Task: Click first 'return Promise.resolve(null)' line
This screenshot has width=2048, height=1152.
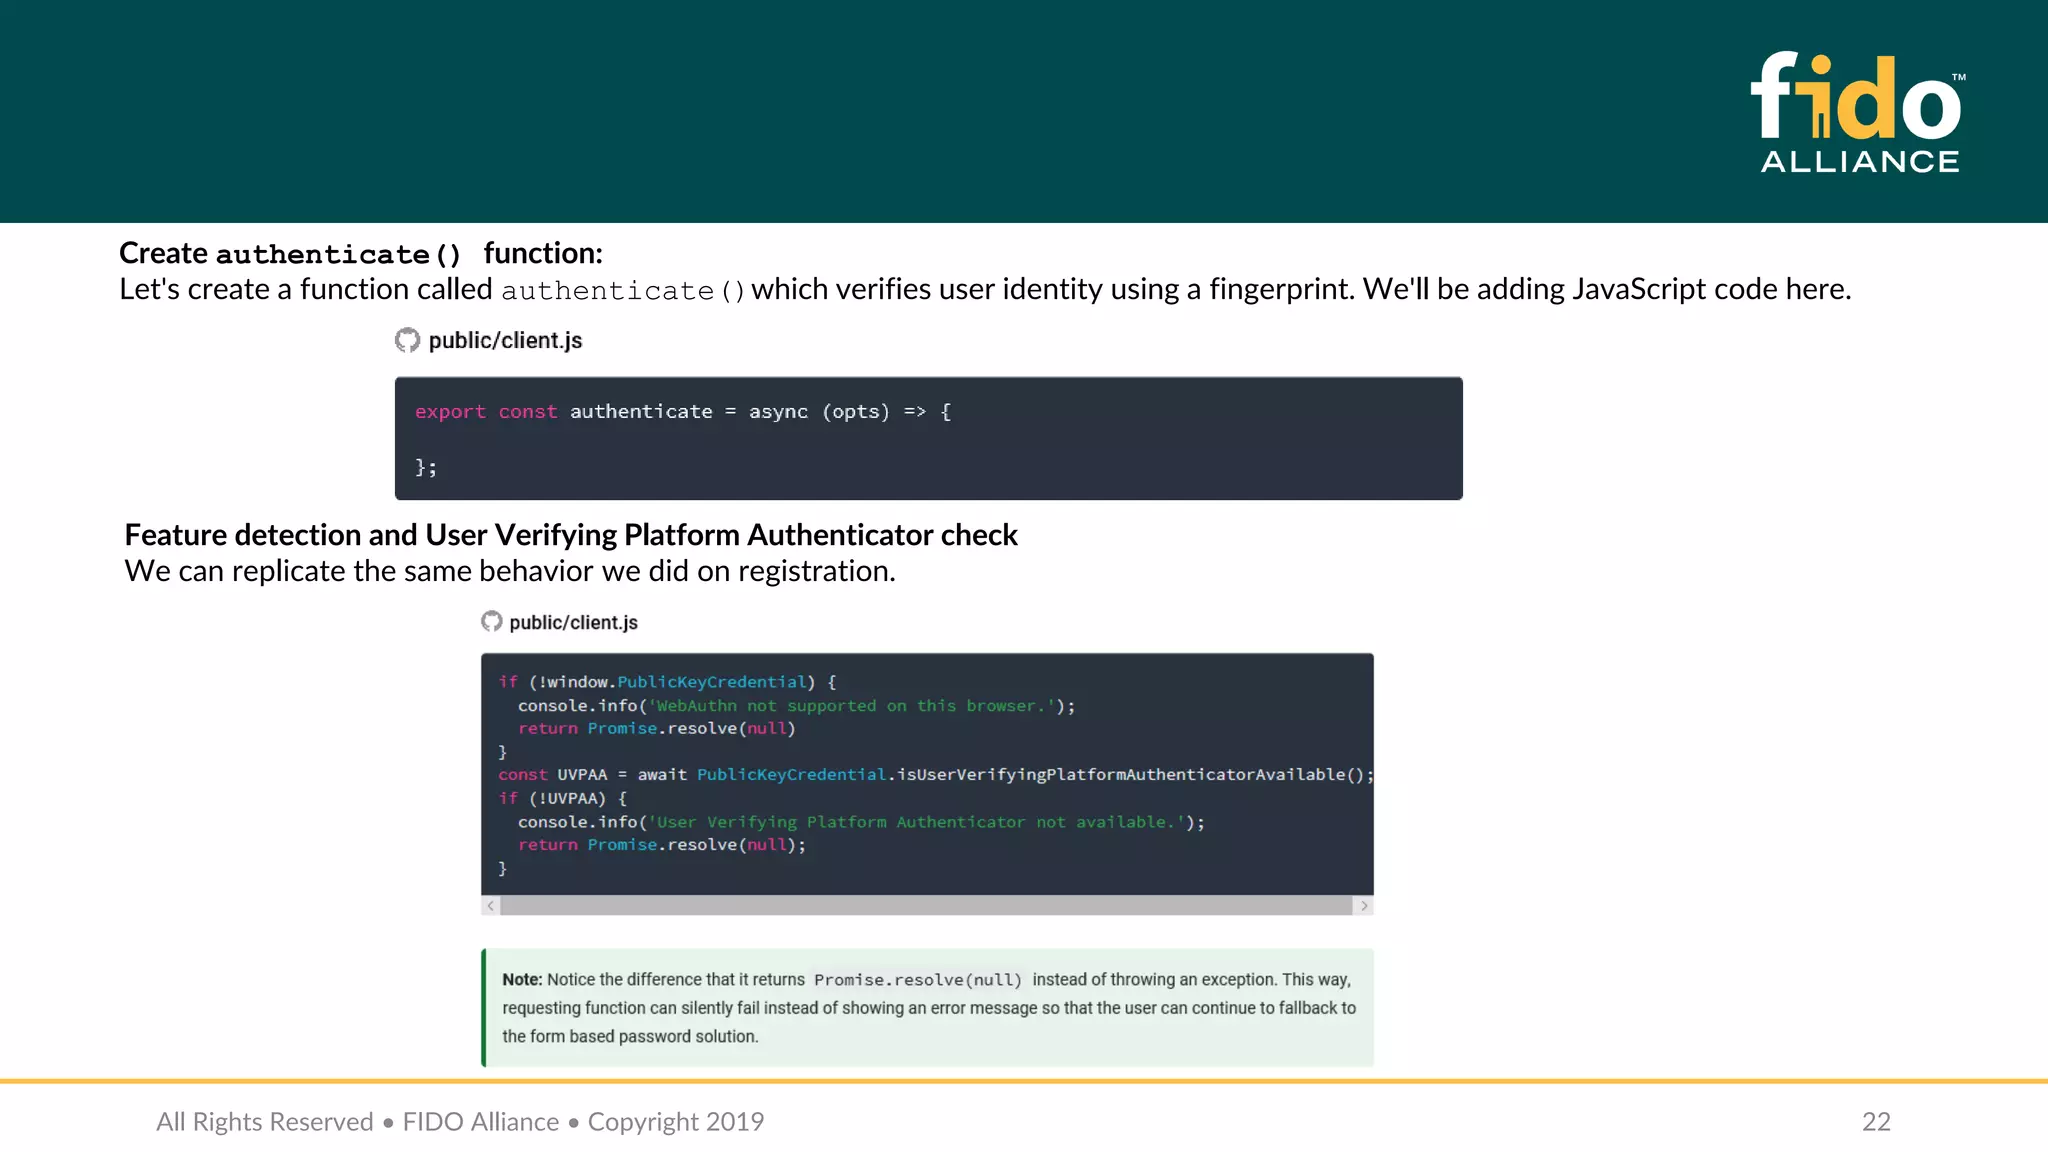Action: click(657, 729)
